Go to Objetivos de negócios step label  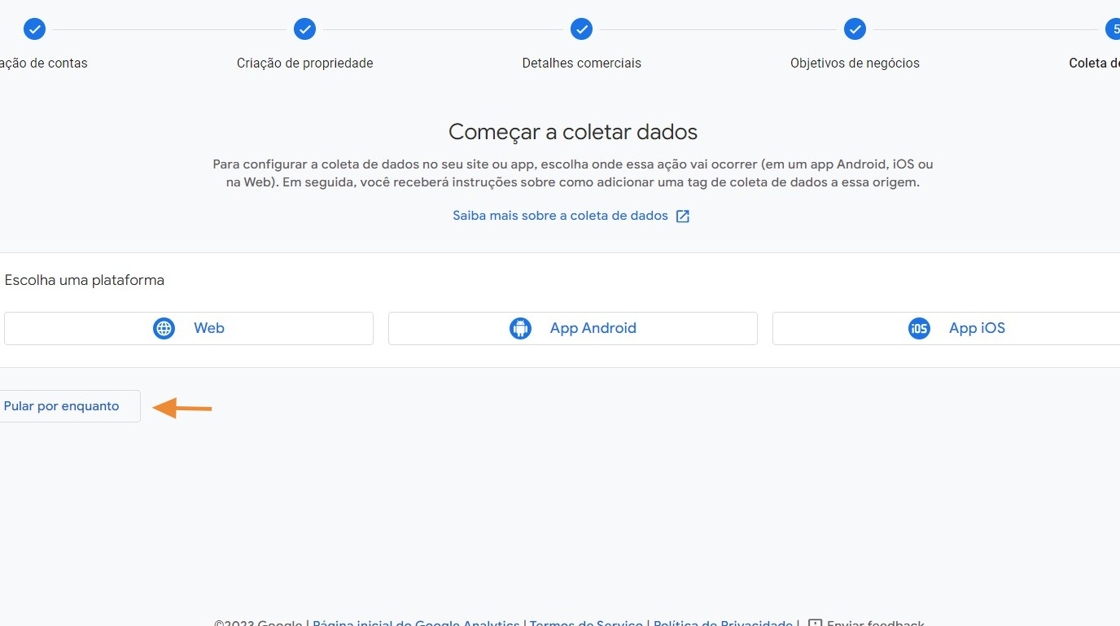(854, 63)
